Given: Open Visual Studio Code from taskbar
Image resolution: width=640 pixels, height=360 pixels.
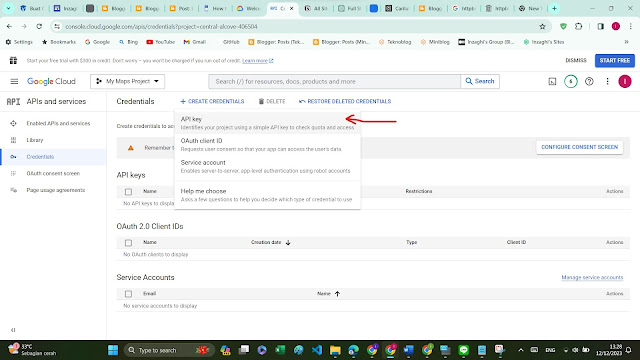Looking at the screenshot, I should click(x=317, y=350).
